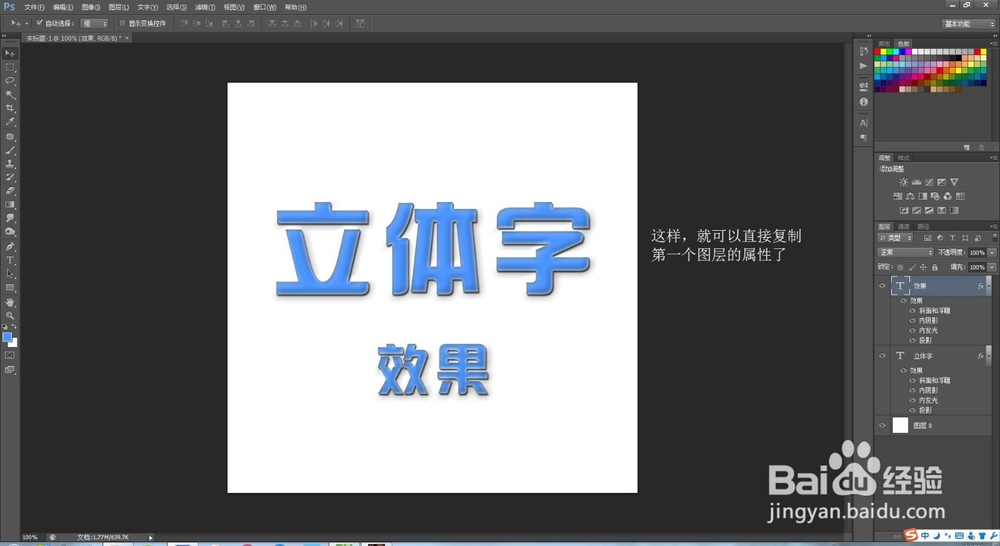Image resolution: width=1000 pixels, height=546 pixels.
Task: Switch to the 样式 panel tab
Action: tap(904, 158)
